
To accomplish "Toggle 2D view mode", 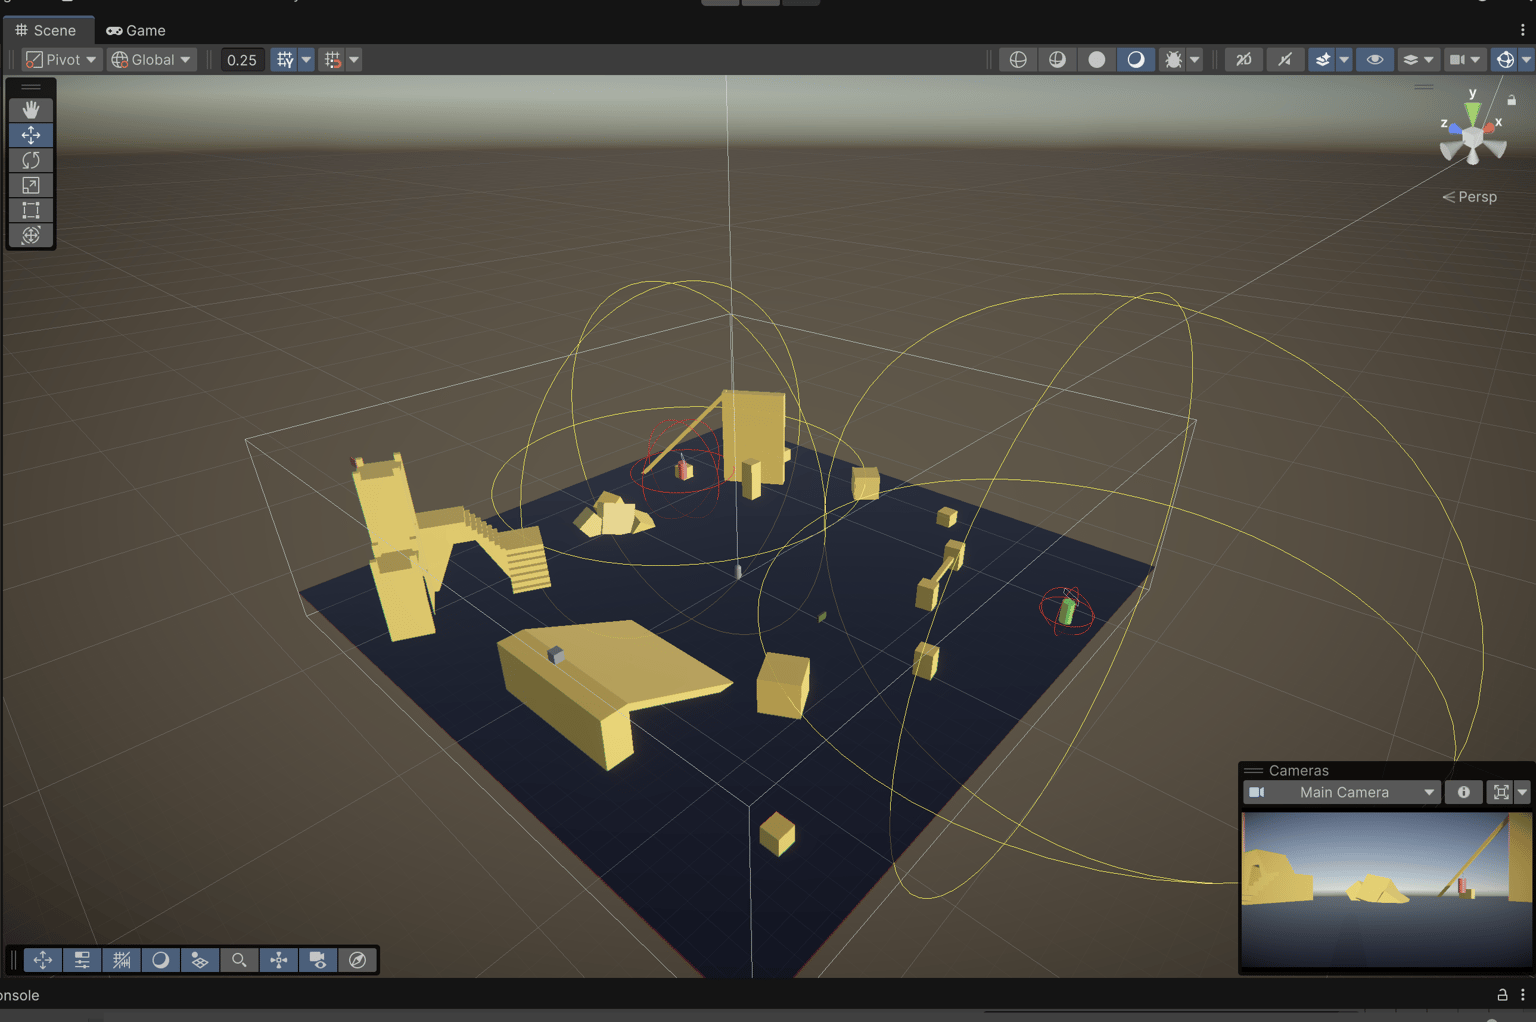I will [1244, 60].
